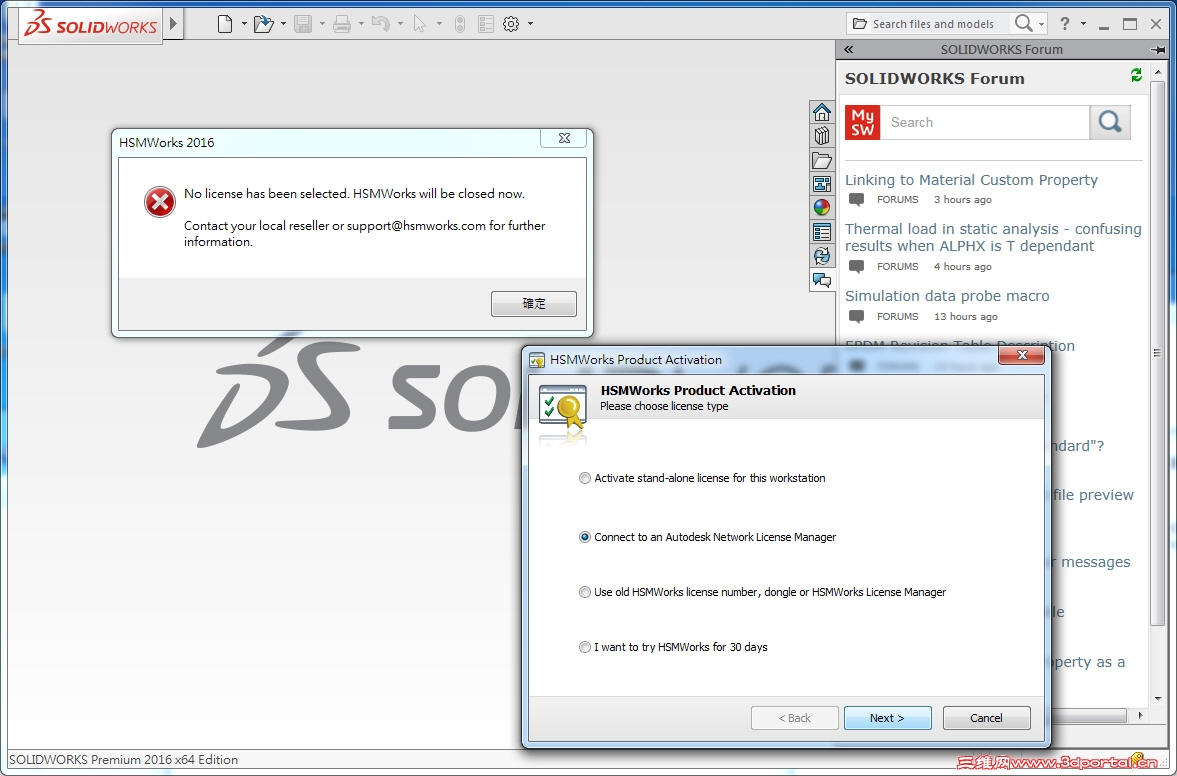Screen dimensions: 1177x776
Task: Close the HSMWorks Product Activation window
Action: tap(1021, 355)
